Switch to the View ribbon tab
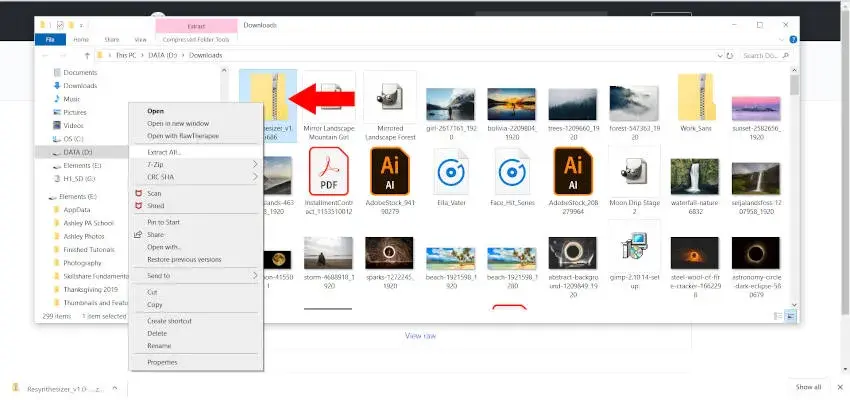Viewport: 850px width, 400px height. (x=140, y=40)
